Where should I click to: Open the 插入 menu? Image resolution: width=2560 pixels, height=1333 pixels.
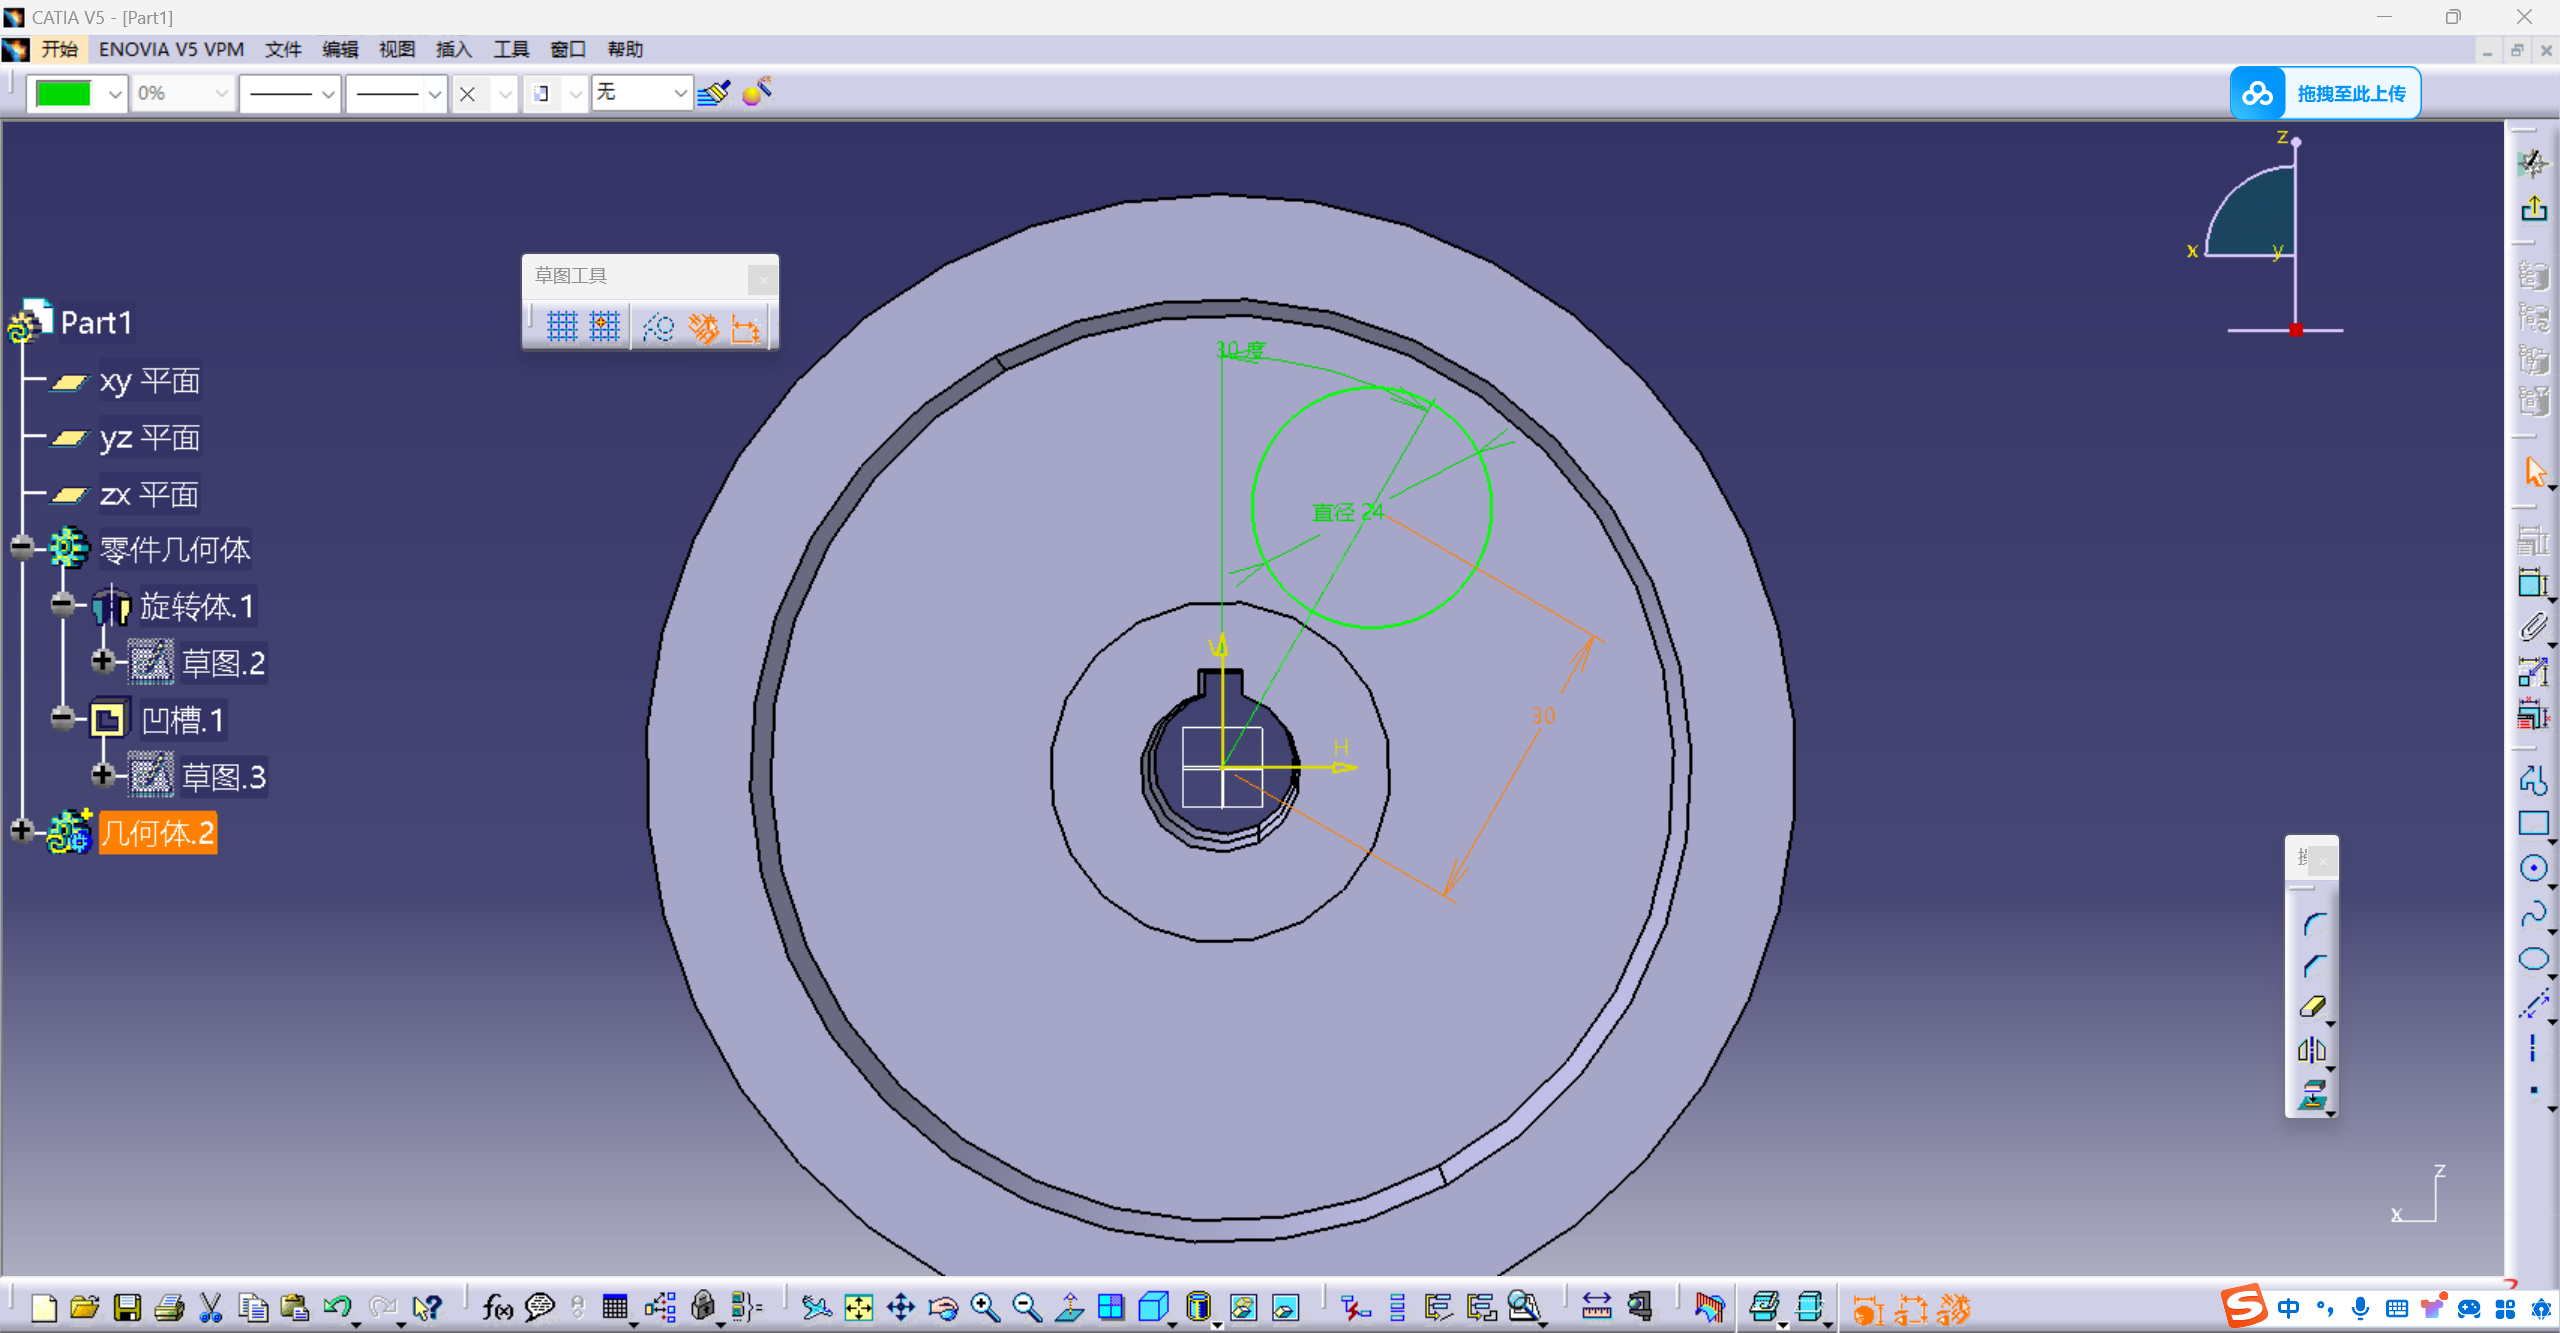(453, 49)
